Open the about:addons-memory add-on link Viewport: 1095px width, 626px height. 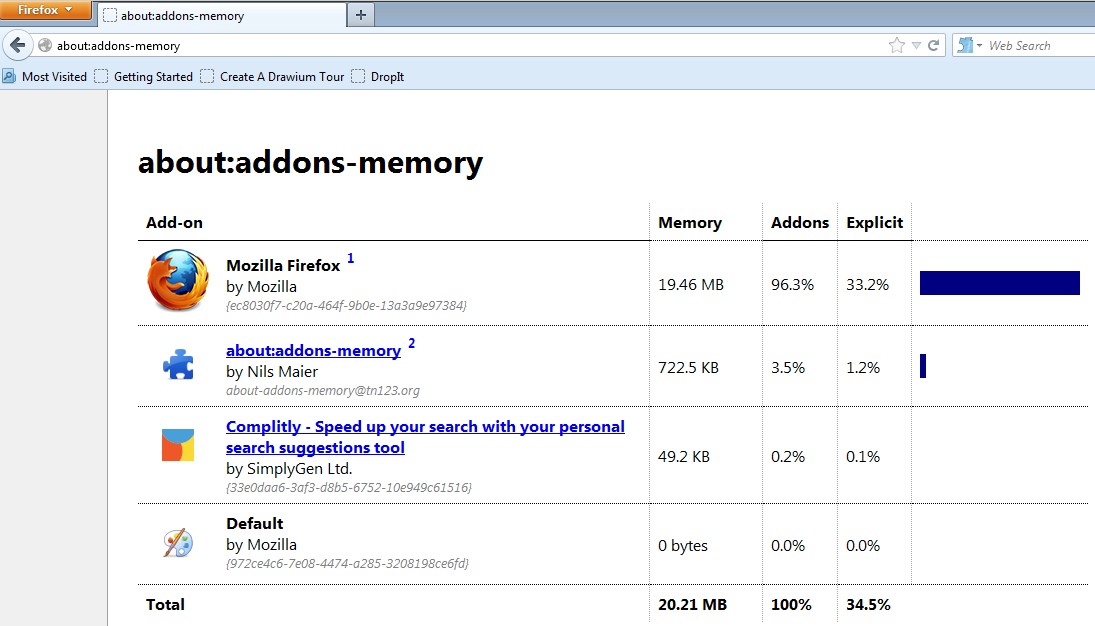[x=313, y=350]
